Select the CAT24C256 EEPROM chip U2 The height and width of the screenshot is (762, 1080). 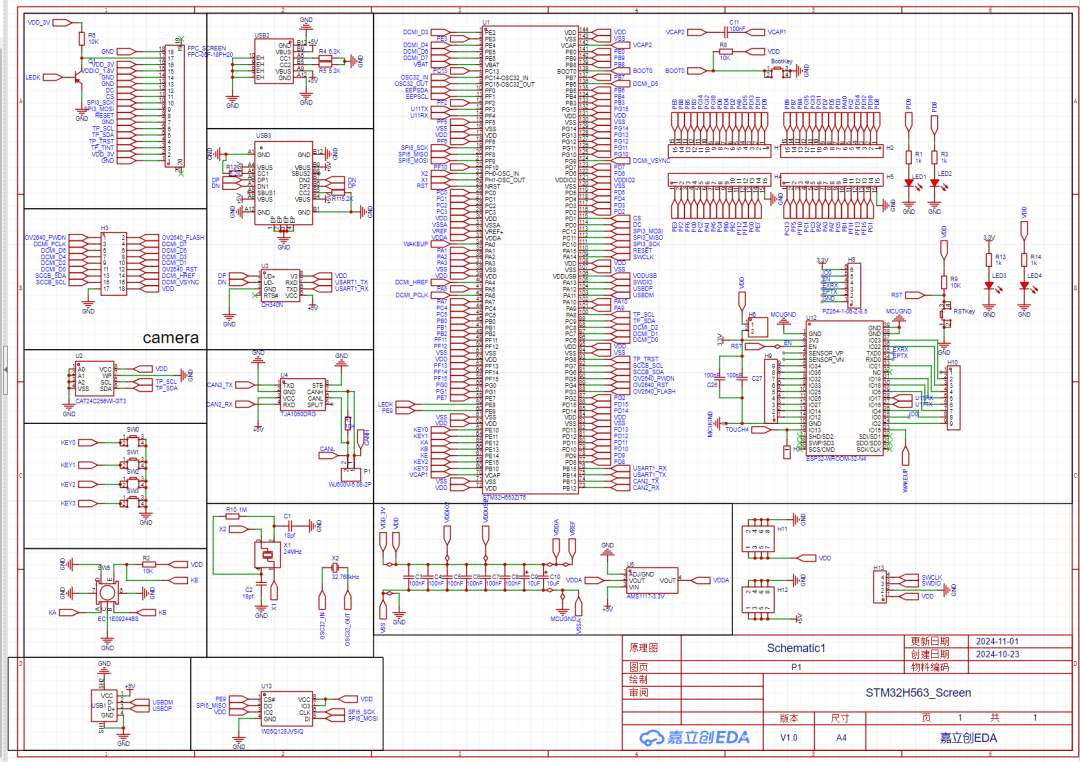click(x=99, y=377)
